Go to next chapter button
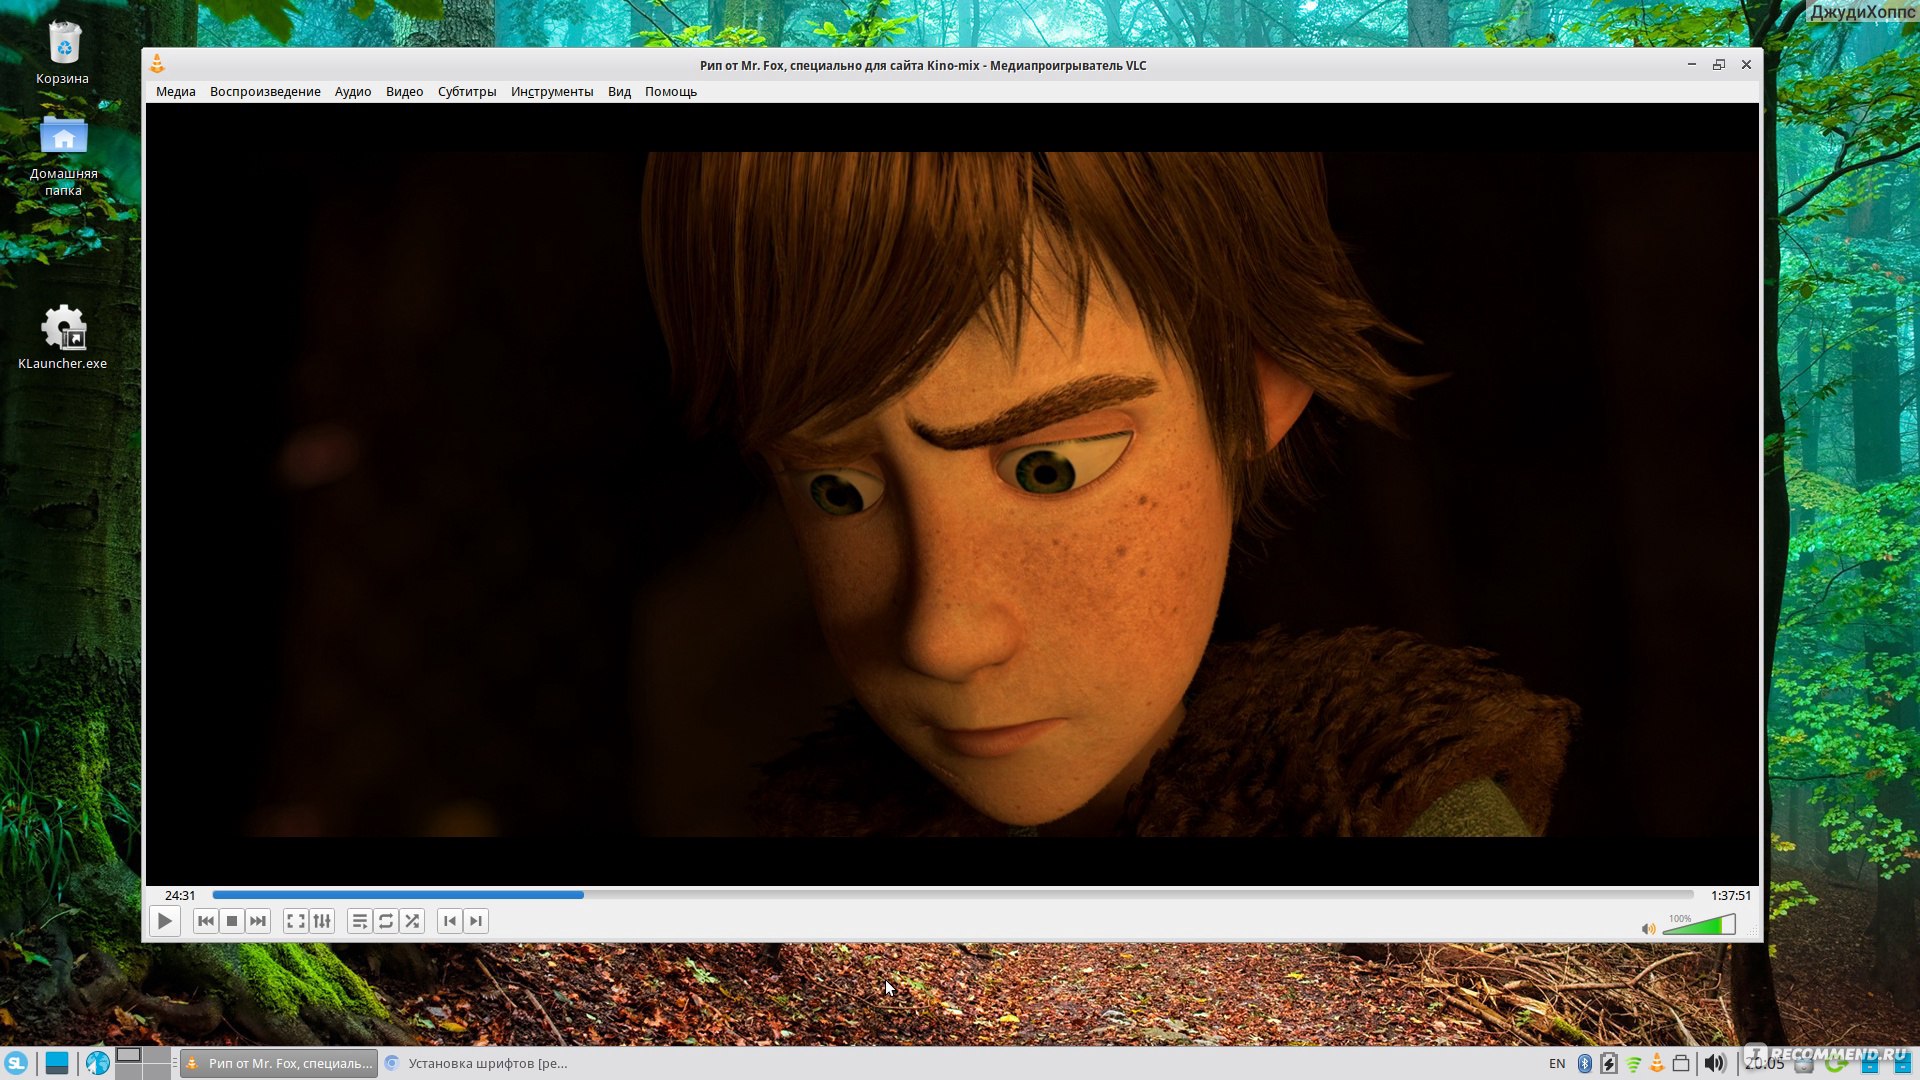Screen dimensions: 1920x1080 [476, 921]
